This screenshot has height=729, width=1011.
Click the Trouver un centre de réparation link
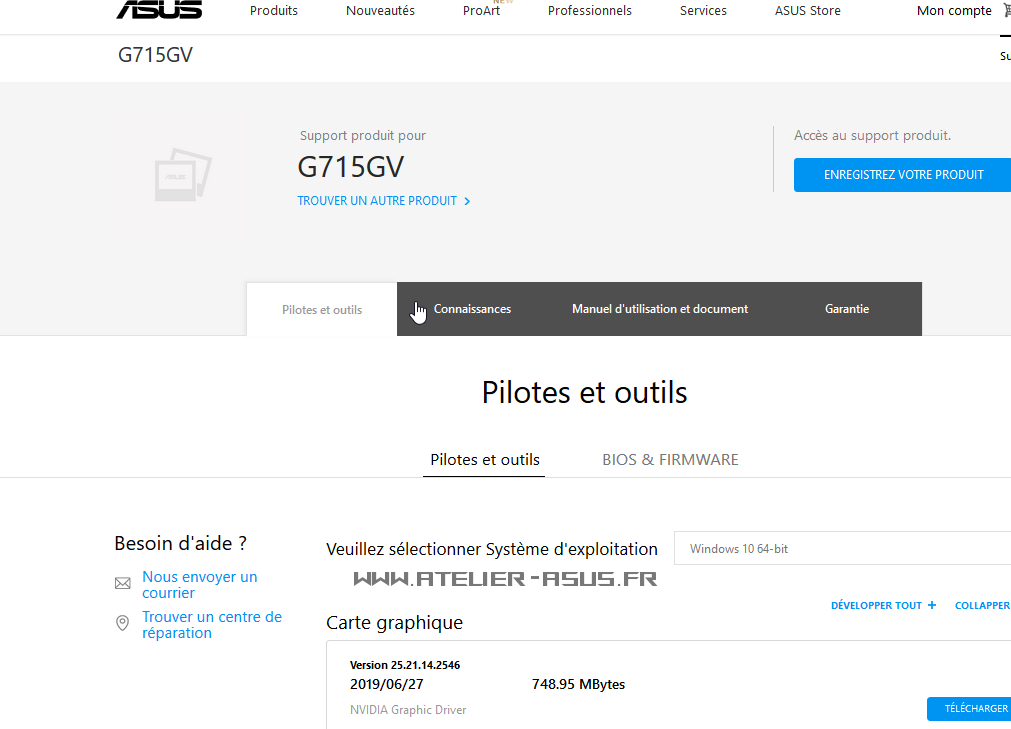(x=211, y=625)
